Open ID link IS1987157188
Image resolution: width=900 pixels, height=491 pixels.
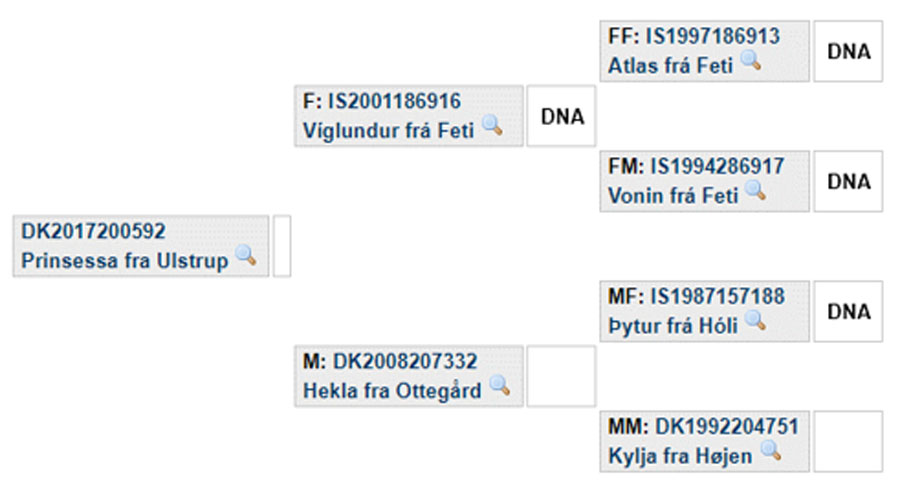[x=717, y=297]
